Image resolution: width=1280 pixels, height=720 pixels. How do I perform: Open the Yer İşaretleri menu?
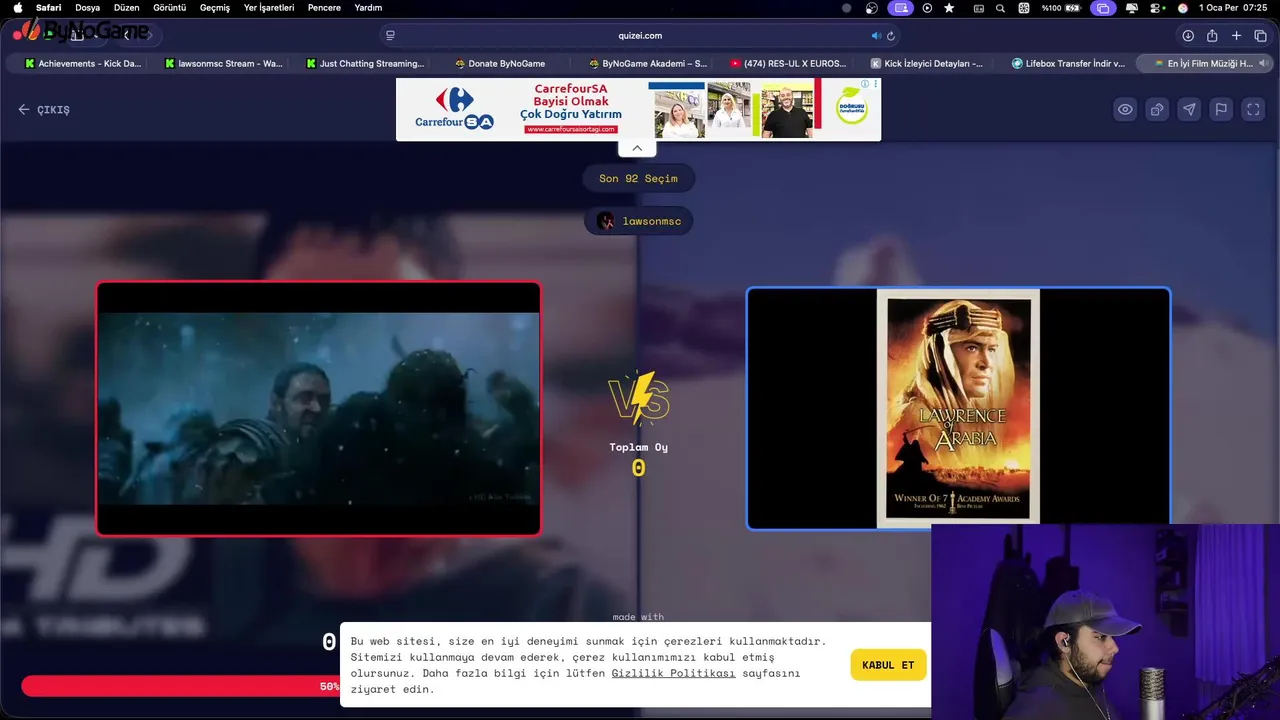pos(269,8)
